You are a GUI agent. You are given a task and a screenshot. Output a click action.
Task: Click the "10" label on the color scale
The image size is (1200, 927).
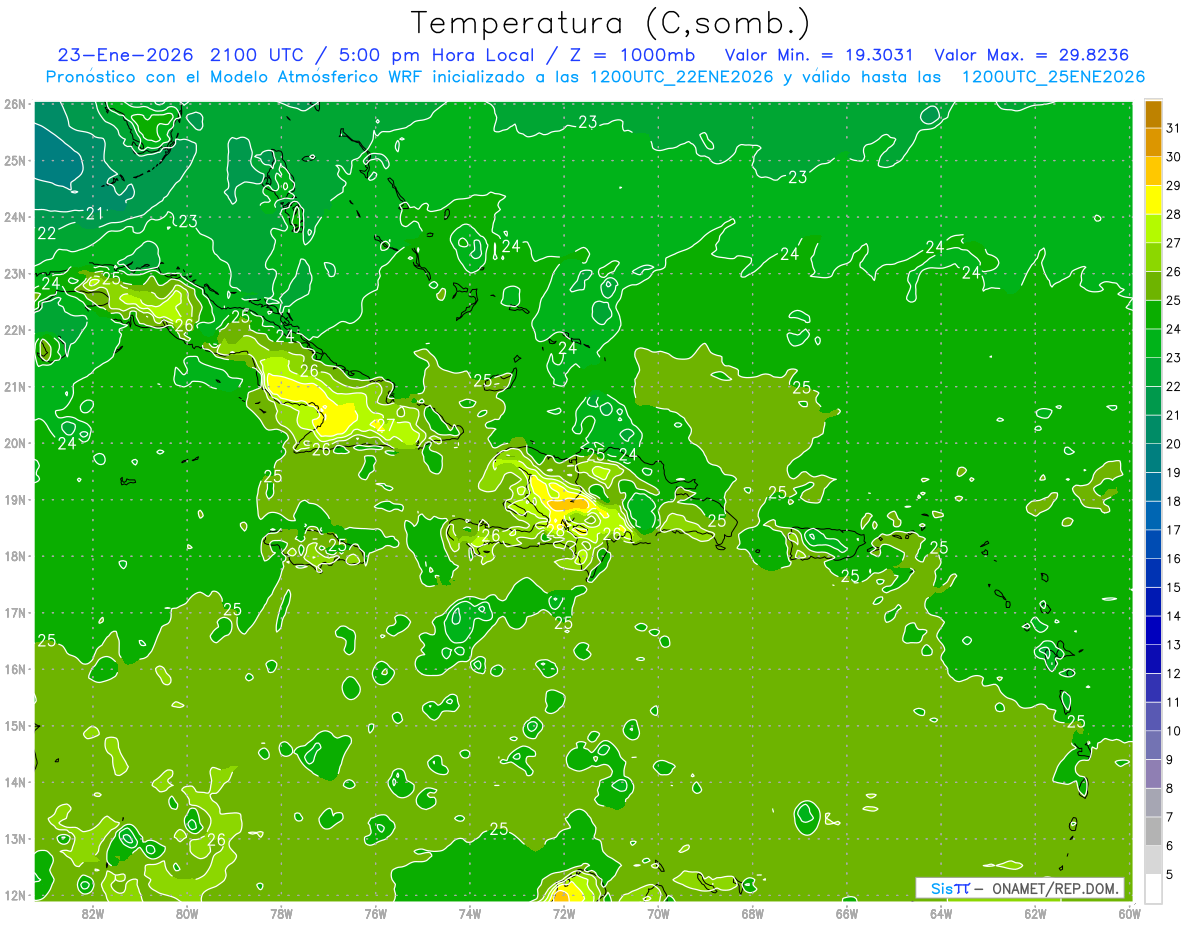pyautogui.click(x=1173, y=731)
